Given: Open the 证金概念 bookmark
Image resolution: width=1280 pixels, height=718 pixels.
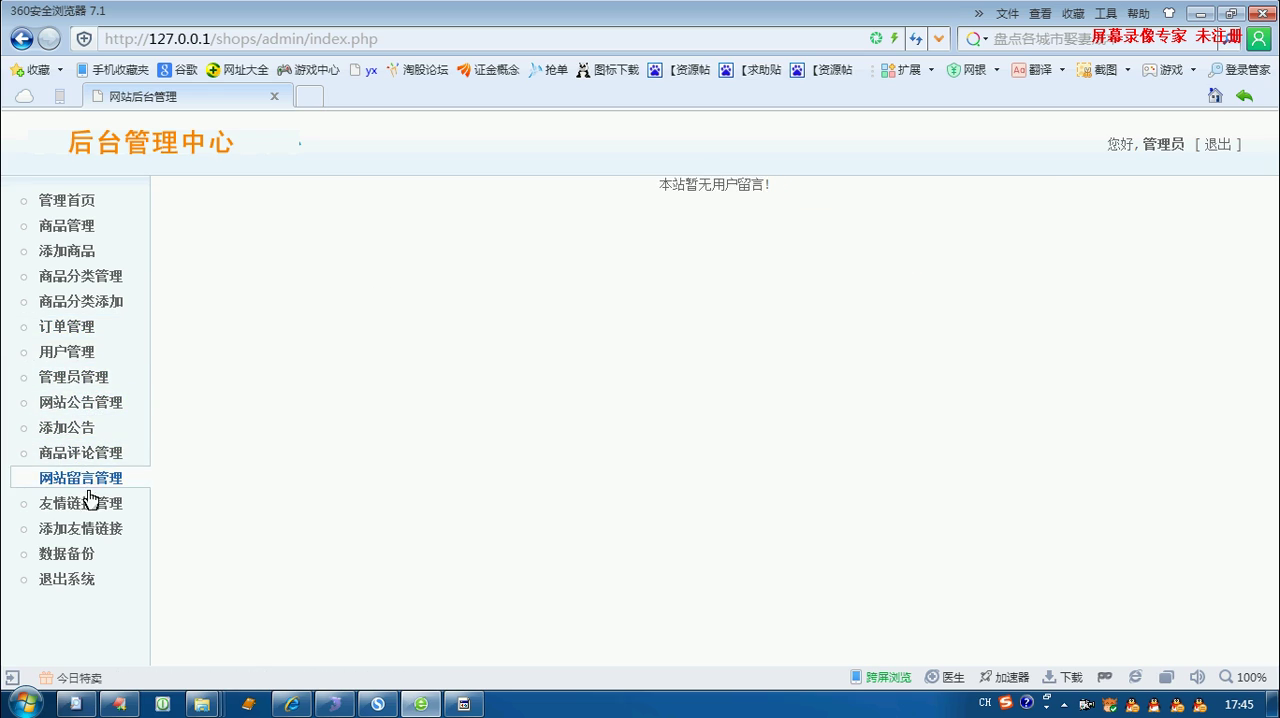Looking at the screenshot, I should click(x=488, y=70).
